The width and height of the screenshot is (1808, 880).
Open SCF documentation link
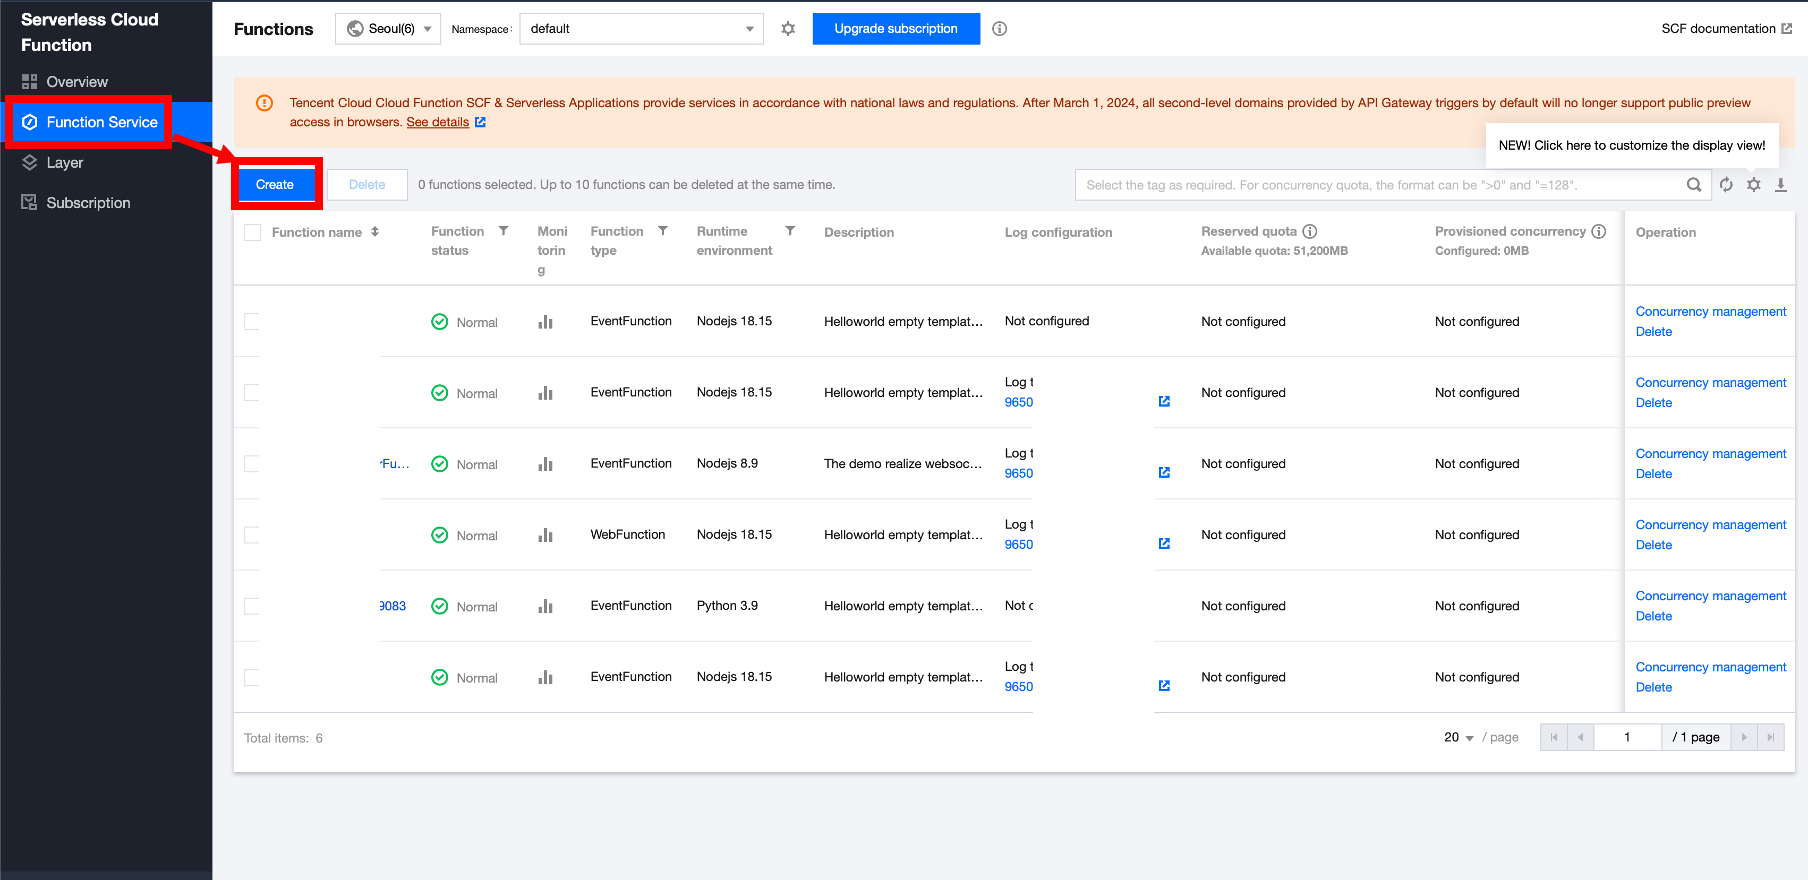1719,29
